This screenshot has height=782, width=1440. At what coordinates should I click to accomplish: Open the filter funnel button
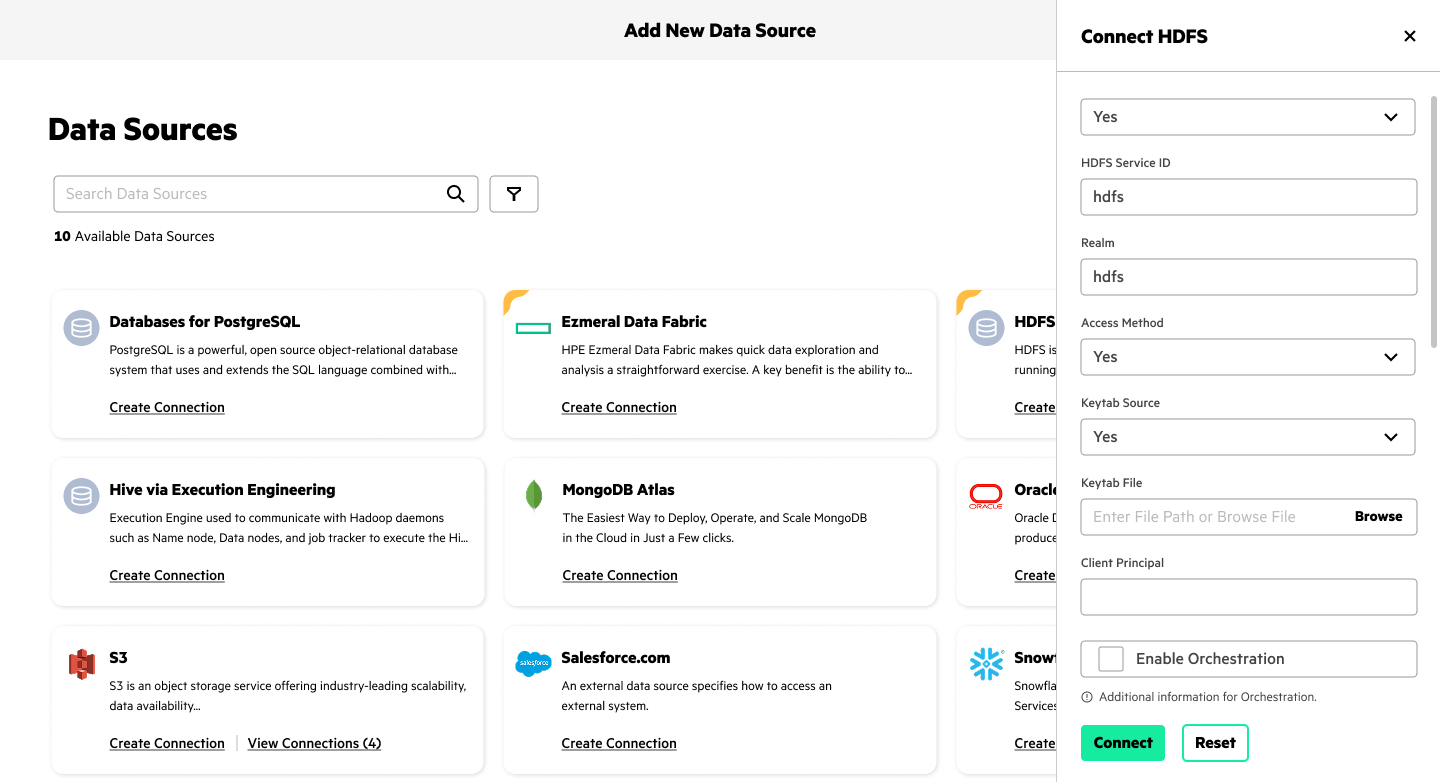click(514, 194)
